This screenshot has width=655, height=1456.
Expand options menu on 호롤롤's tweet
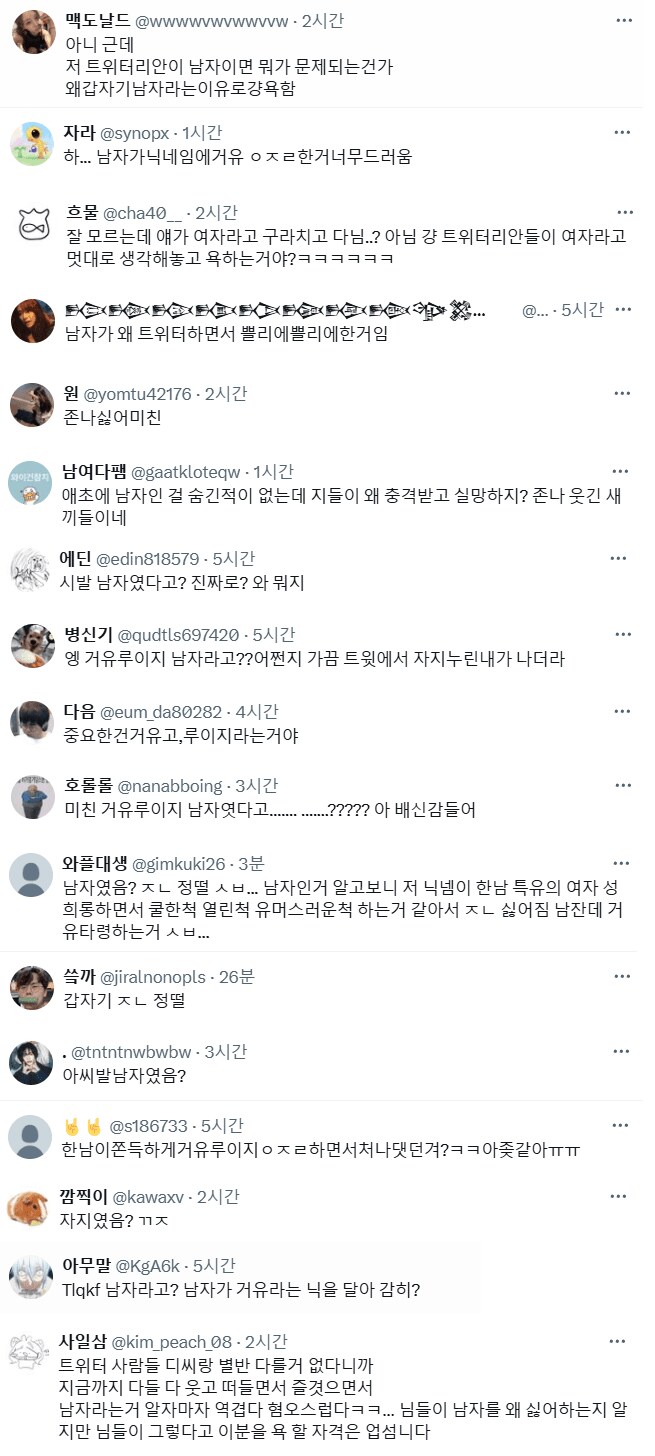coord(622,786)
